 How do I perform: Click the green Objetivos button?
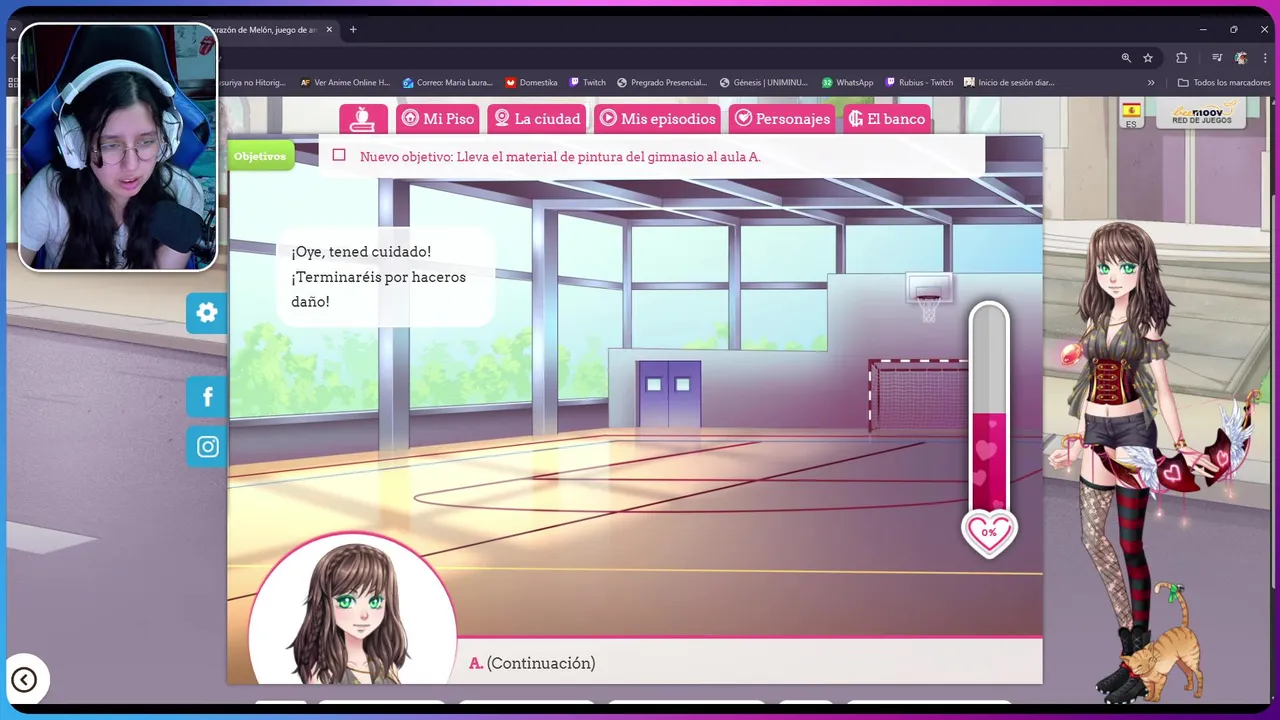click(x=260, y=156)
